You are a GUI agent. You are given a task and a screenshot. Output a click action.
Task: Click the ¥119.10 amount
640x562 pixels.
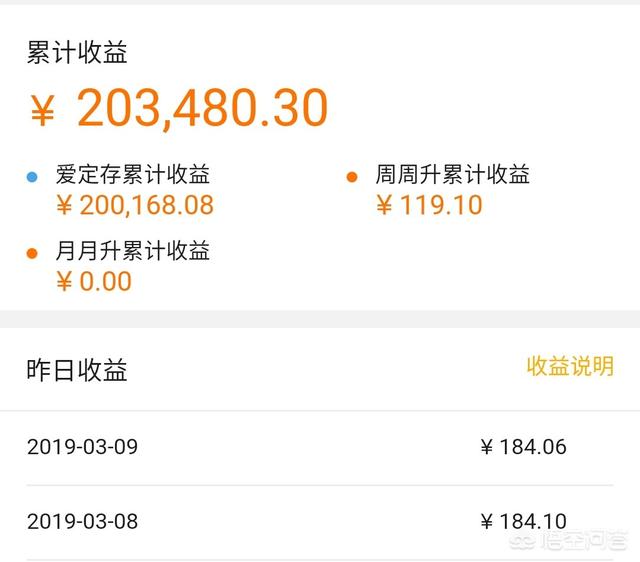(x=429, y=206)
